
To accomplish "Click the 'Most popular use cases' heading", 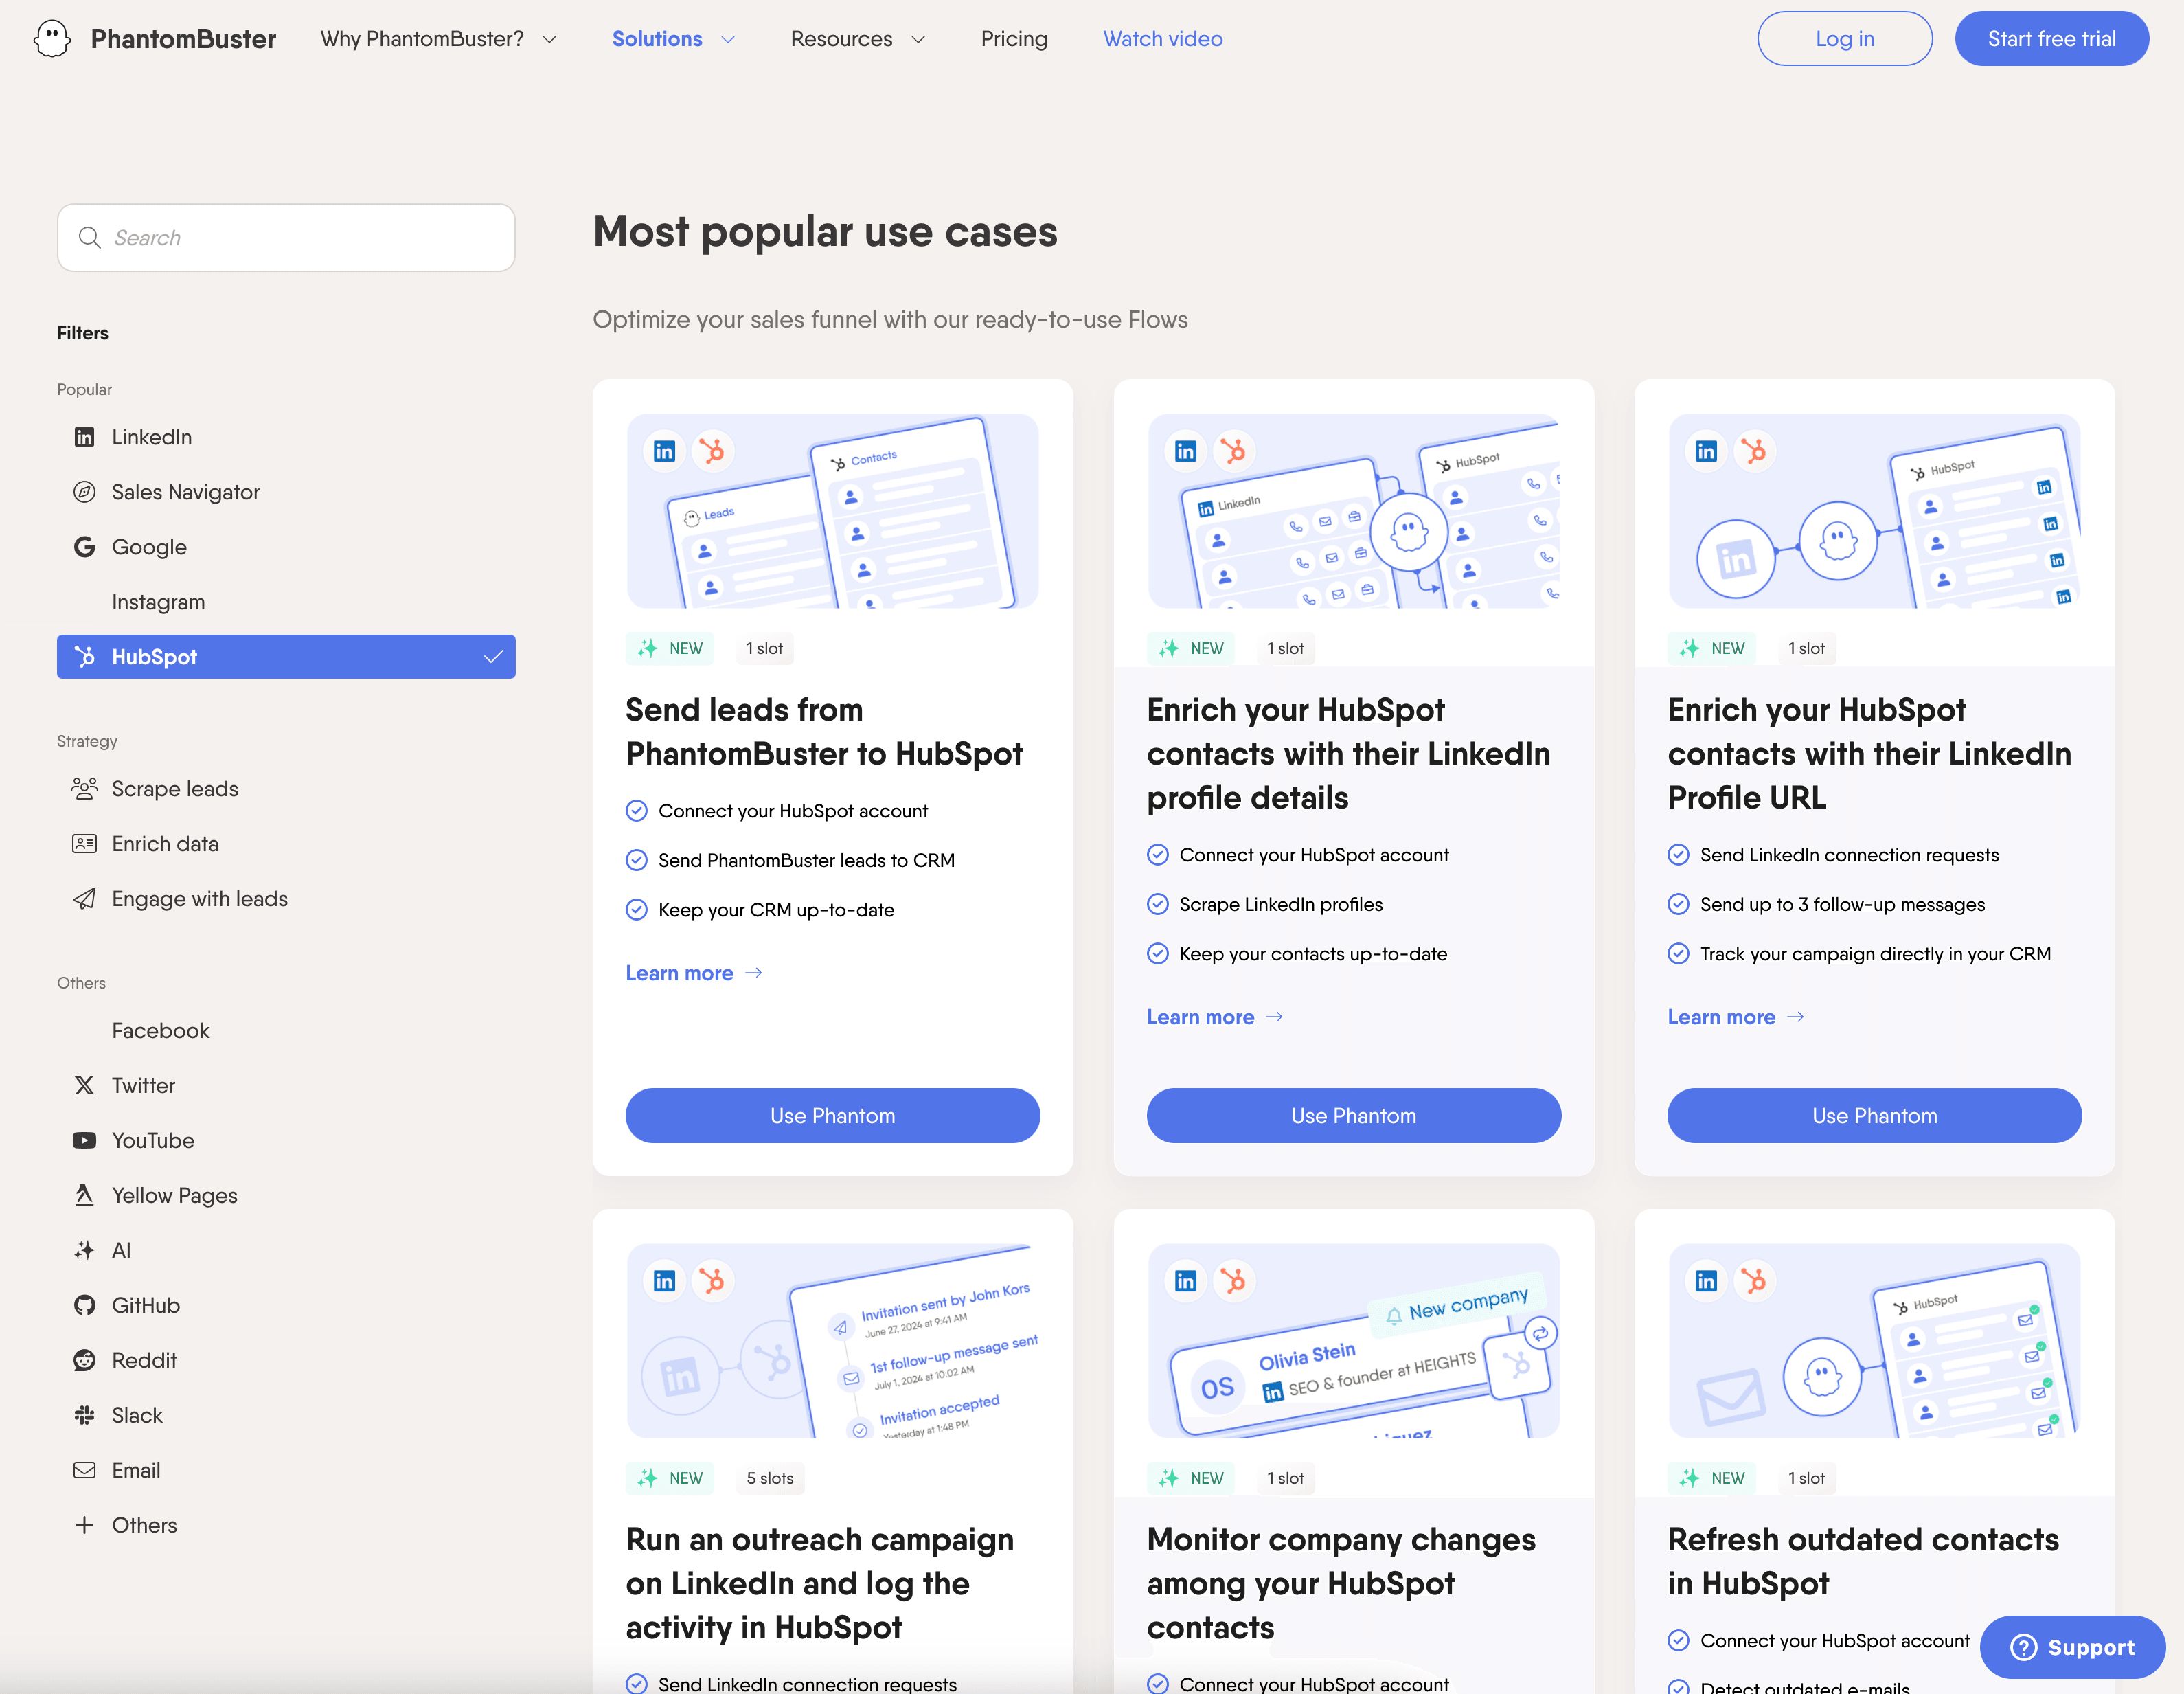I will tap(825, 232).
